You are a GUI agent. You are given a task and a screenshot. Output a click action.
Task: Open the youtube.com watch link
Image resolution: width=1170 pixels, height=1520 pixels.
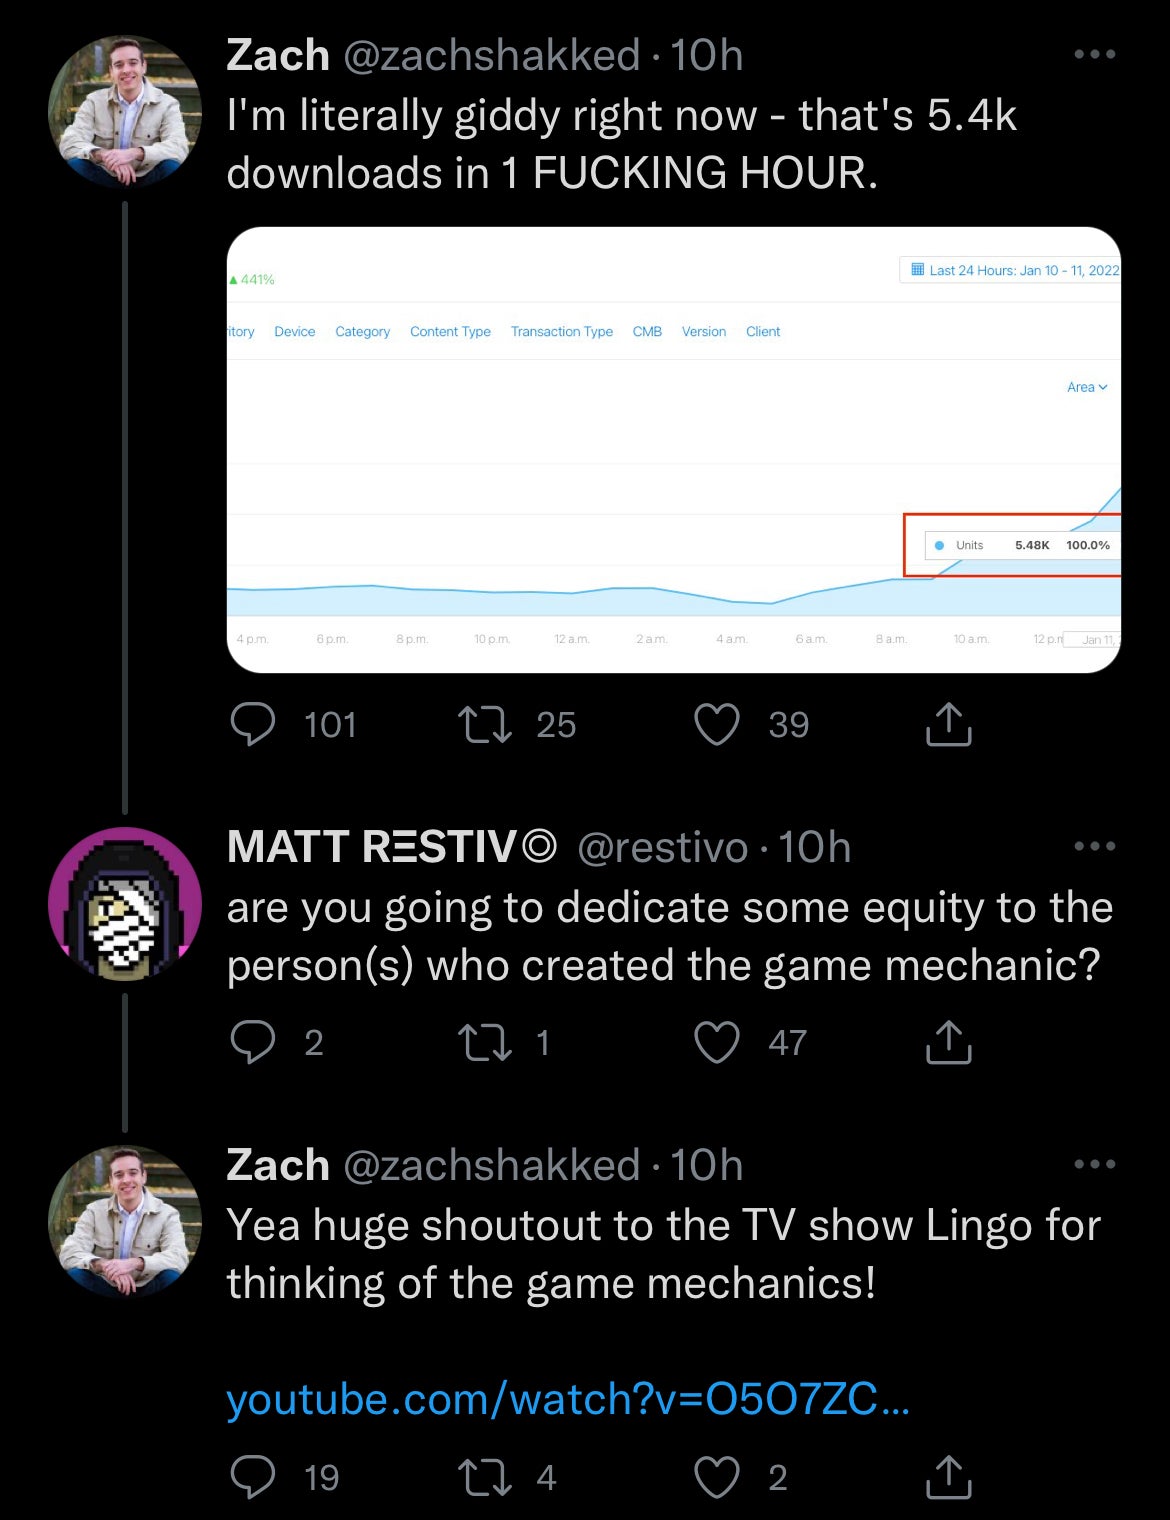(x=567, y=1399)
